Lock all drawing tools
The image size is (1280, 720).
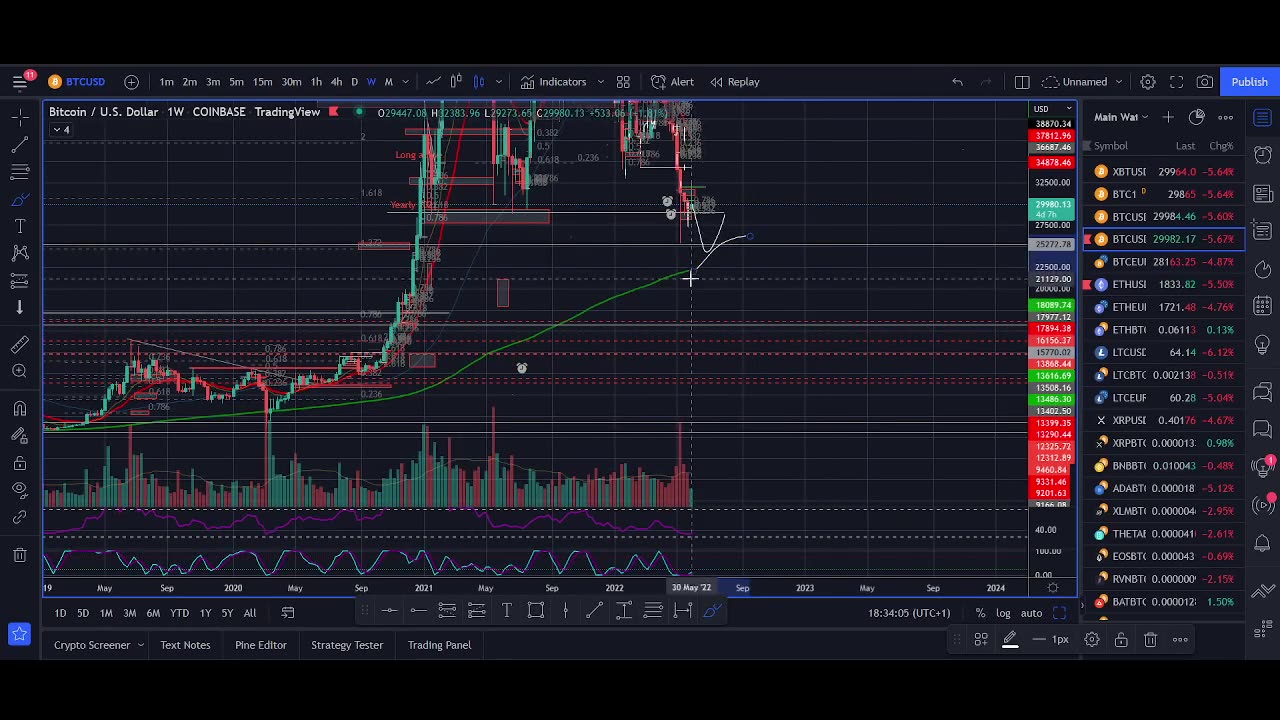tap(20, 463)
